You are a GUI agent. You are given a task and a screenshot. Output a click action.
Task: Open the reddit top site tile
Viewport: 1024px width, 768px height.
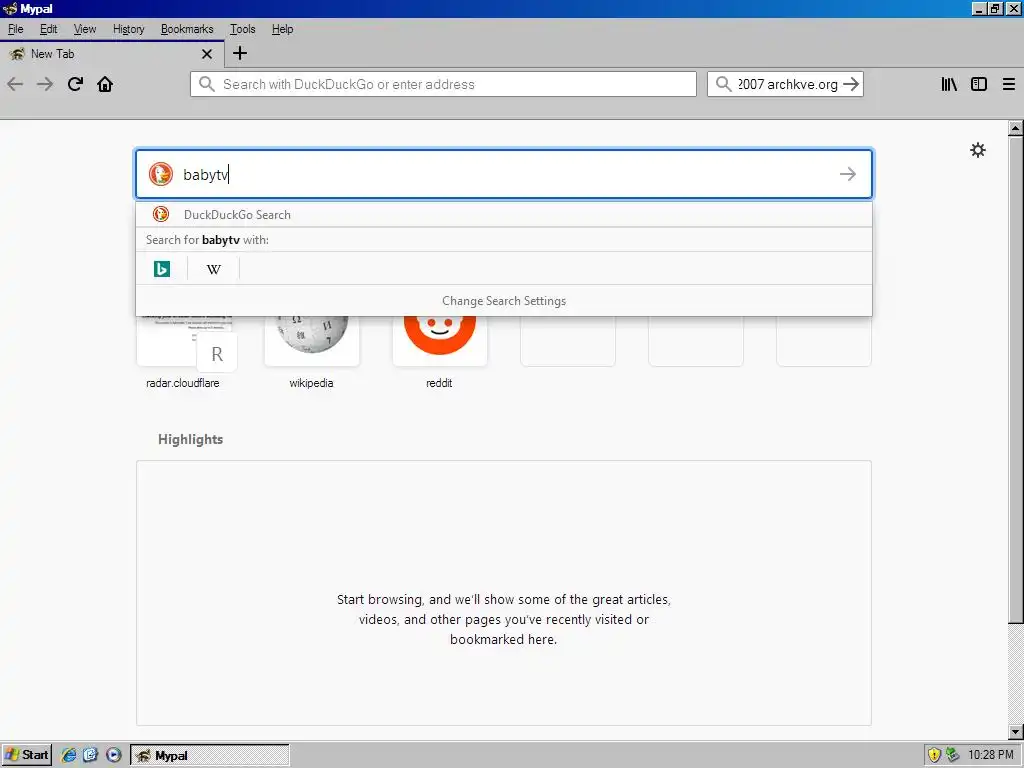(x=440, y=353)
